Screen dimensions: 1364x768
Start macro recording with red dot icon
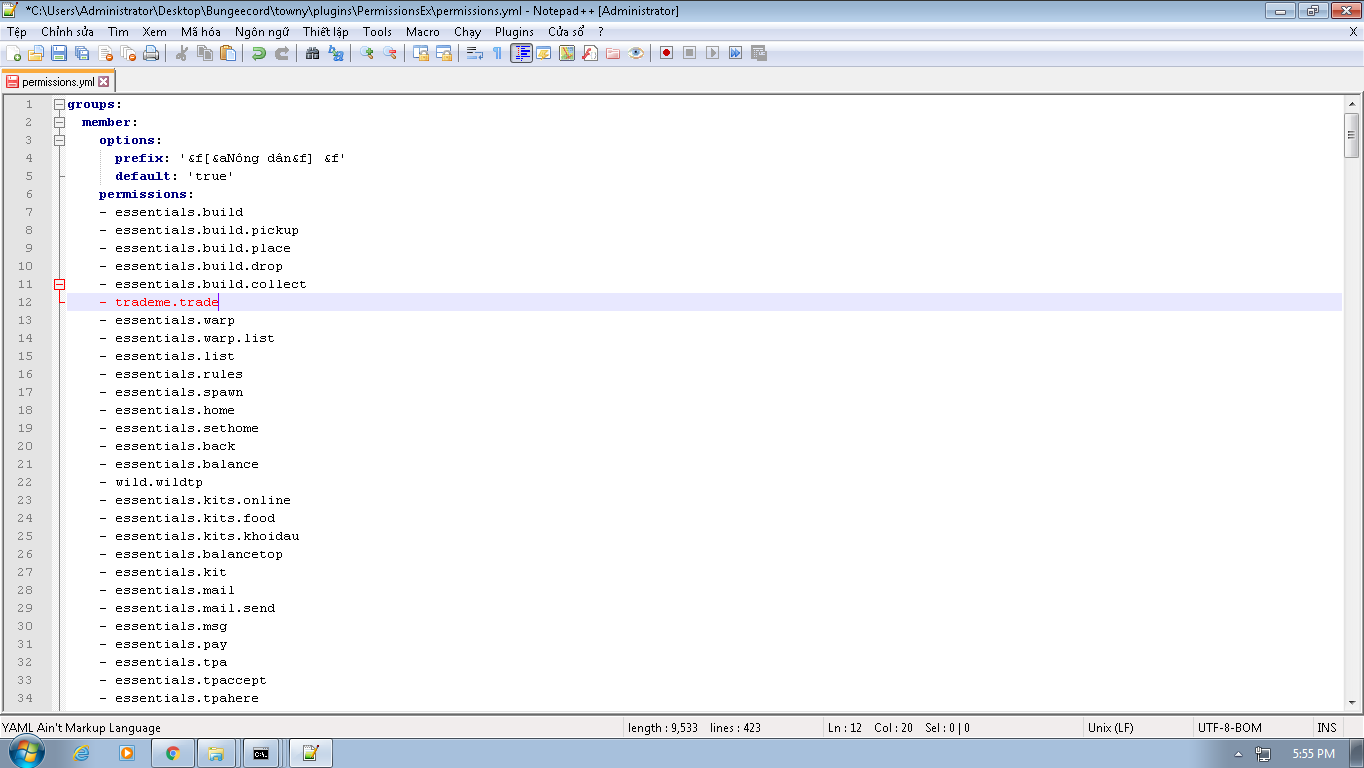coord(666,53)
